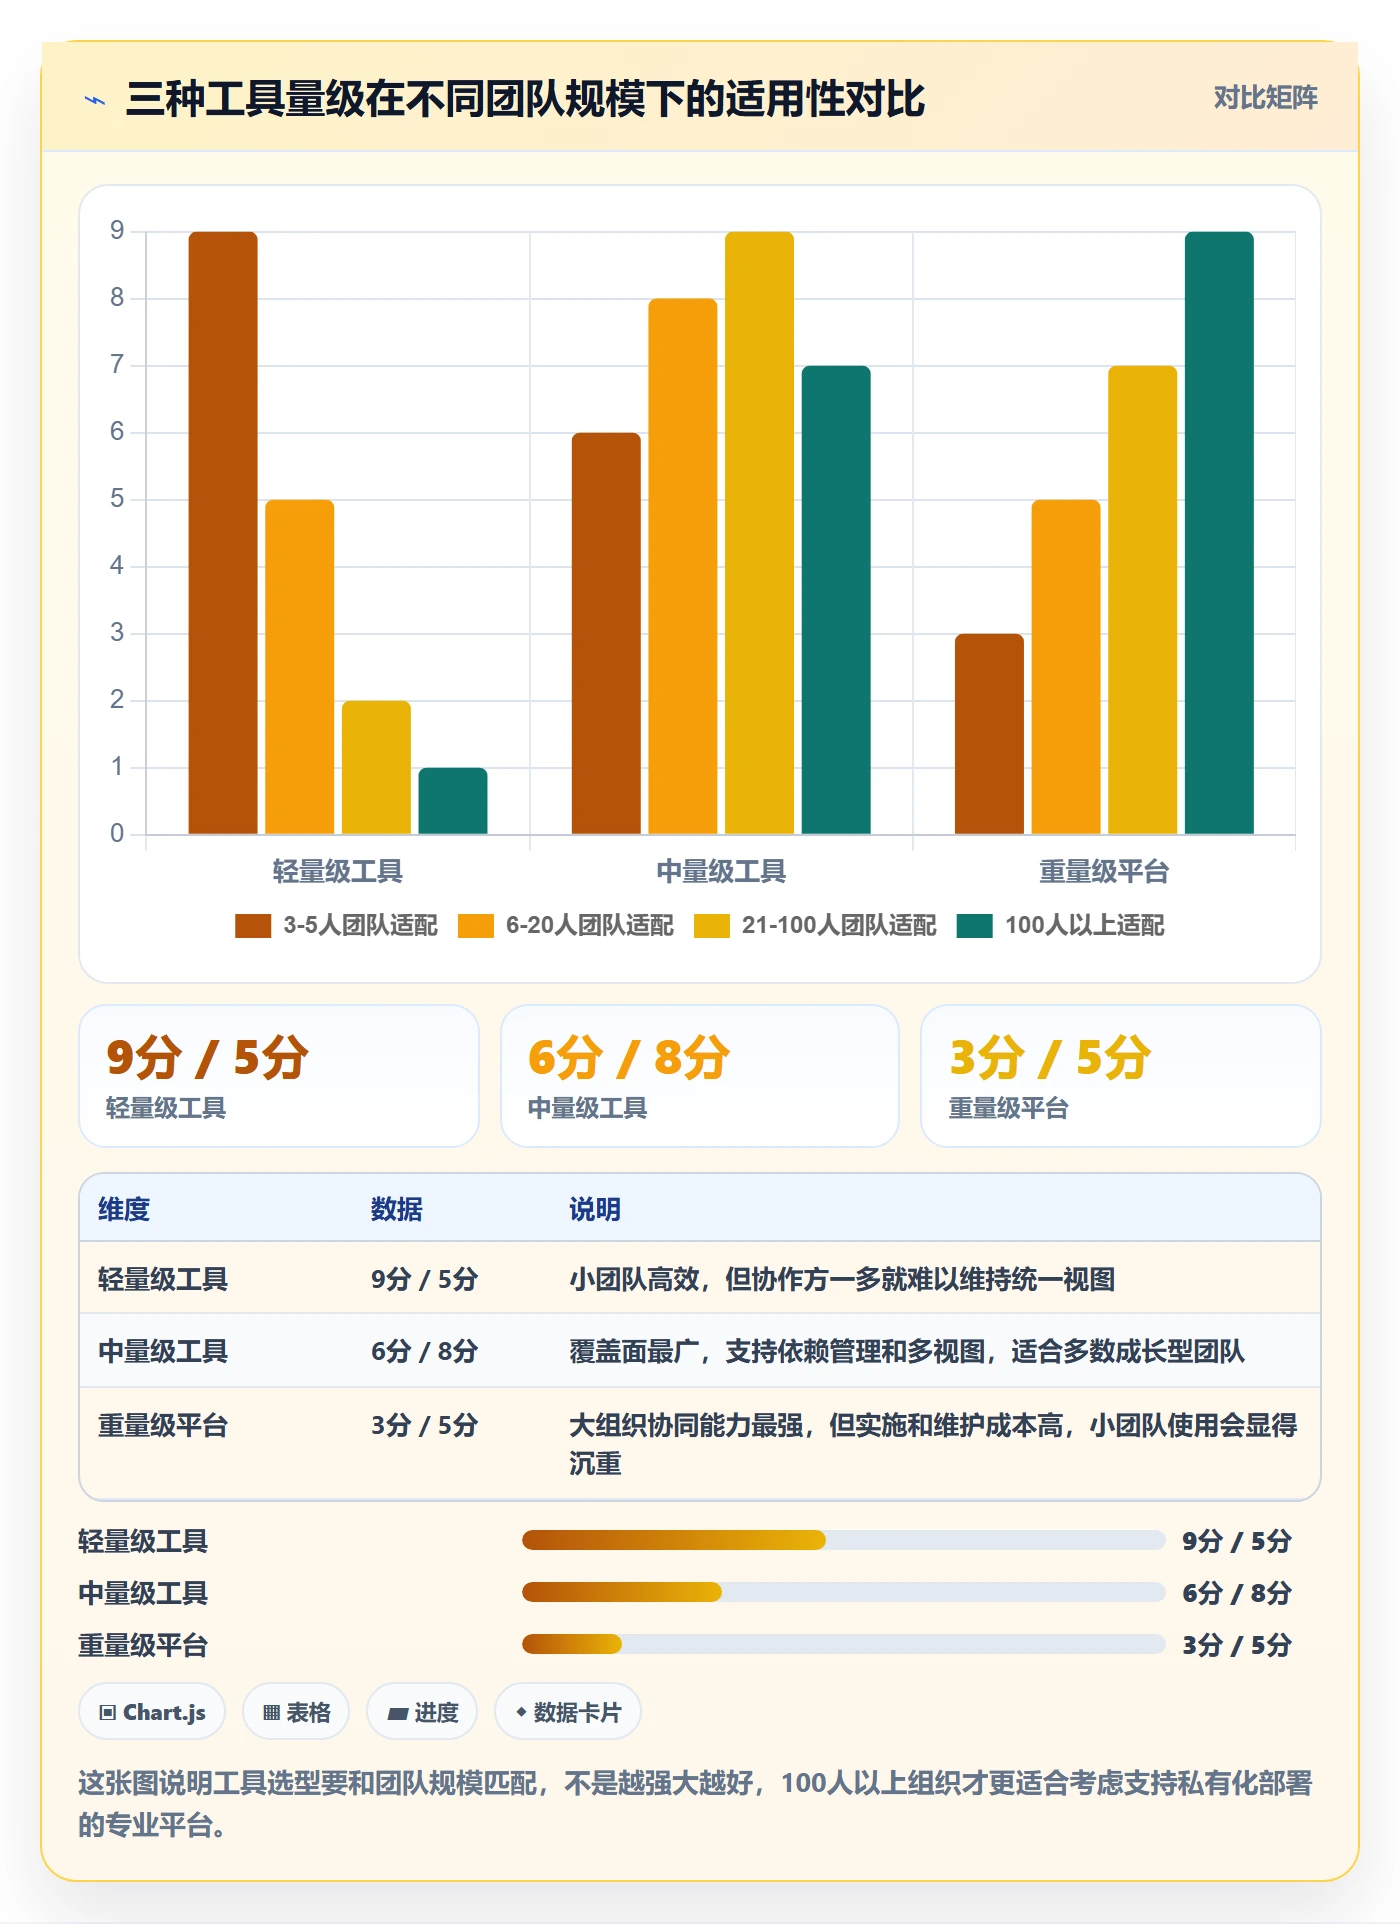Click the 重量级平台 progress bar

[x=843, y=1644]
